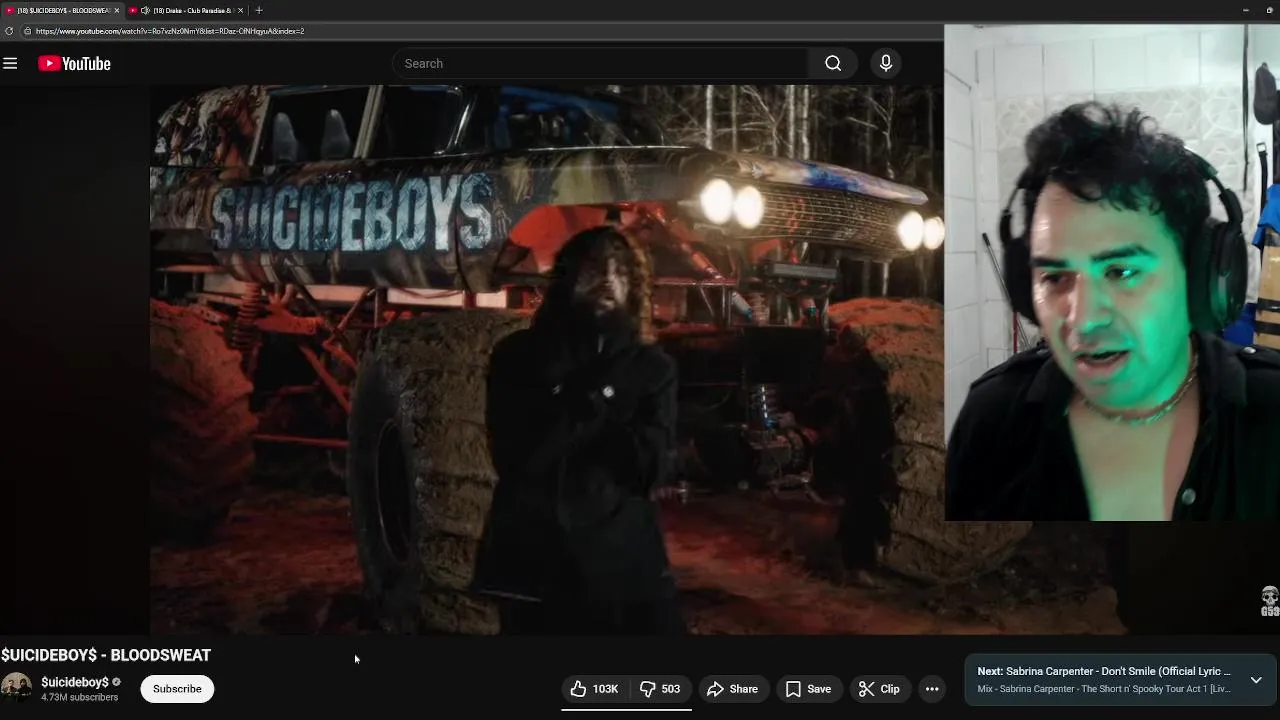Mute the Drake tab via speaker icon
The width and height of the screenshot is (1280, 720).
145,10
